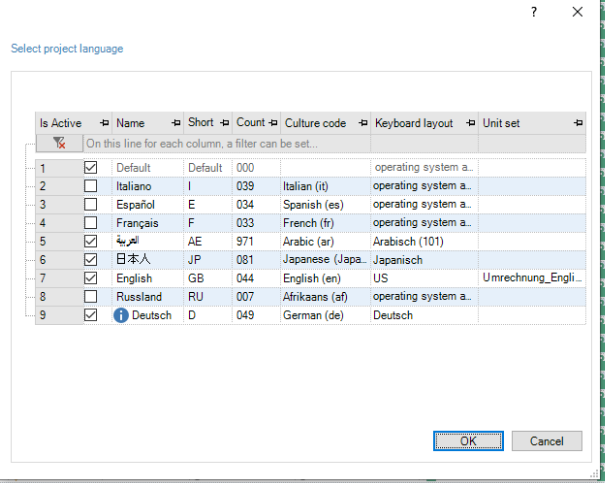Select row number 9 header
The height and width of the screenshot is (484, 605).
[x=59, y=315]
